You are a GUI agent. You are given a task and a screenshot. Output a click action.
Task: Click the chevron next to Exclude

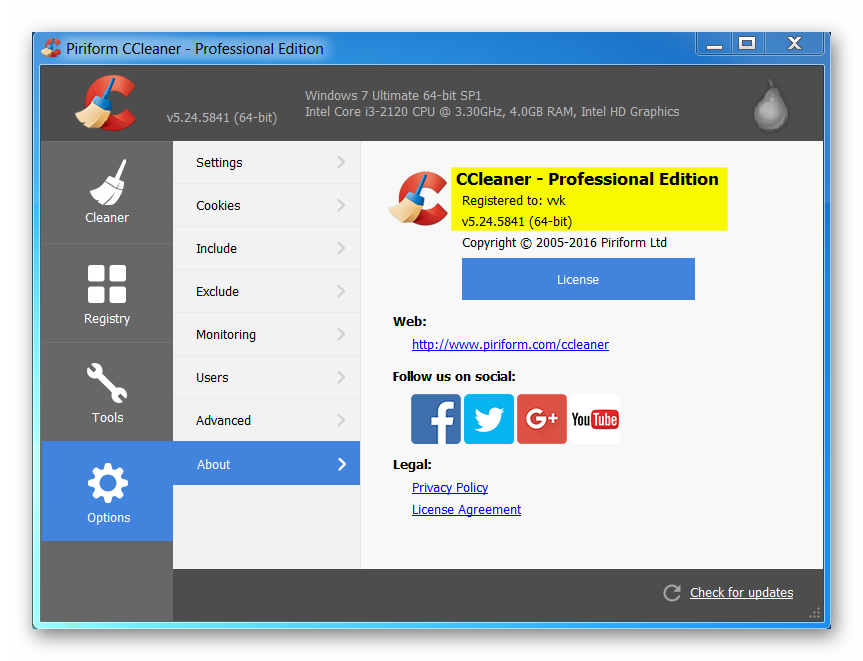point(341,291)
